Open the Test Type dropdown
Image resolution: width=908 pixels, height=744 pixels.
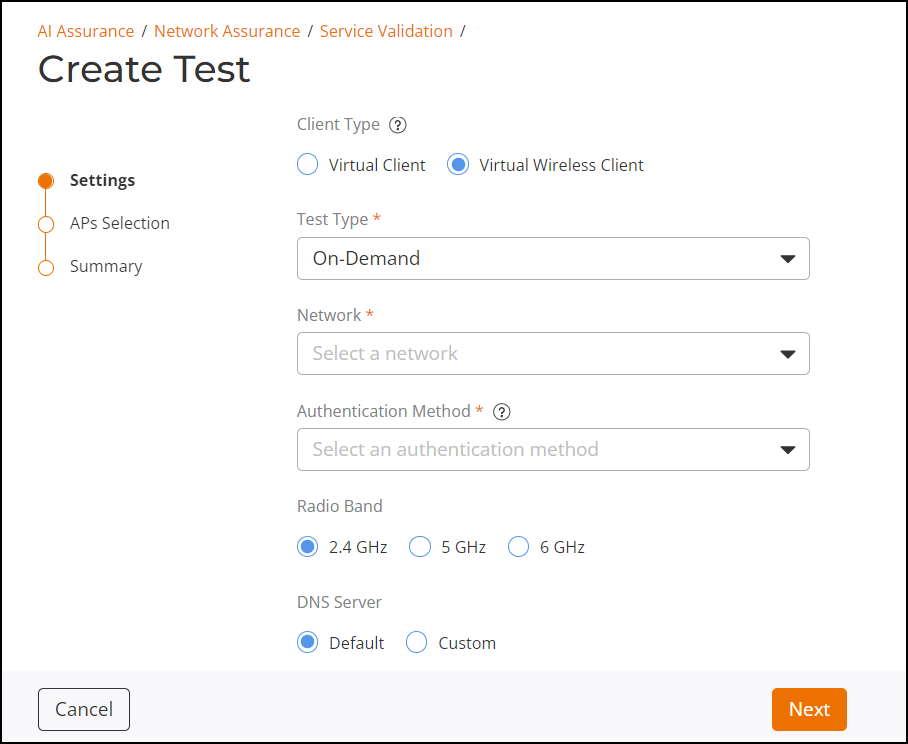(x=553, y=258)
